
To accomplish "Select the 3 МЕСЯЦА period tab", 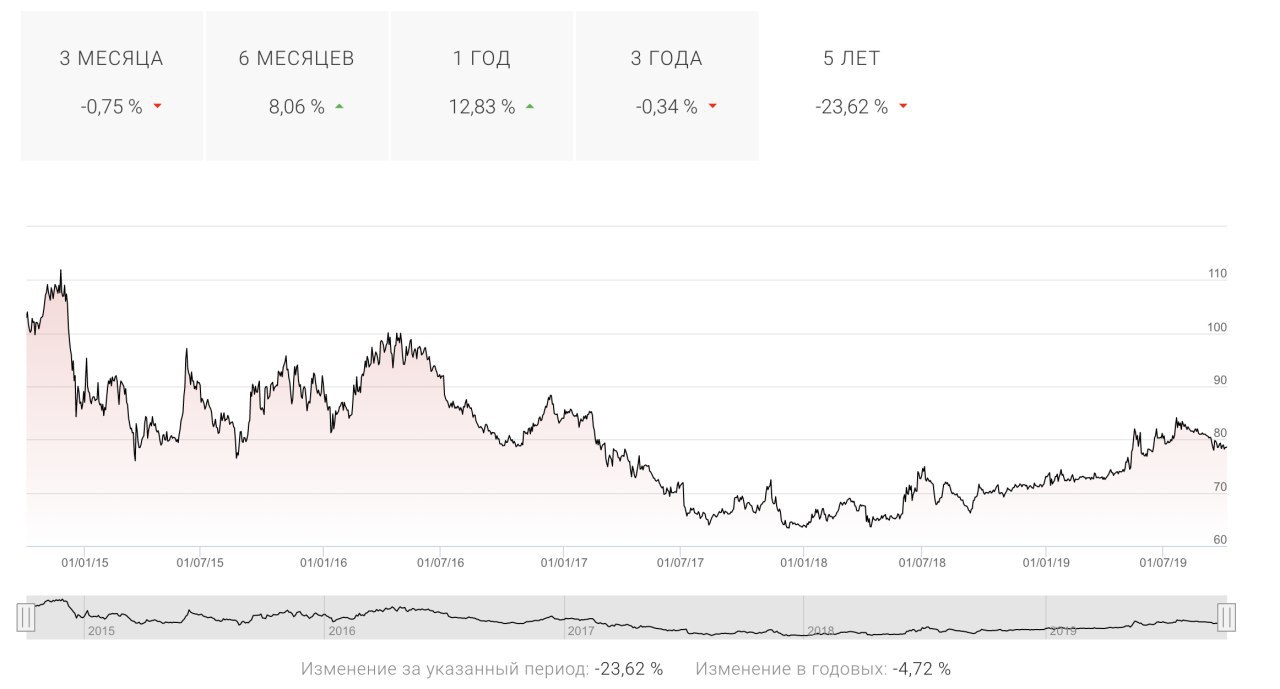I will [111, 86].
